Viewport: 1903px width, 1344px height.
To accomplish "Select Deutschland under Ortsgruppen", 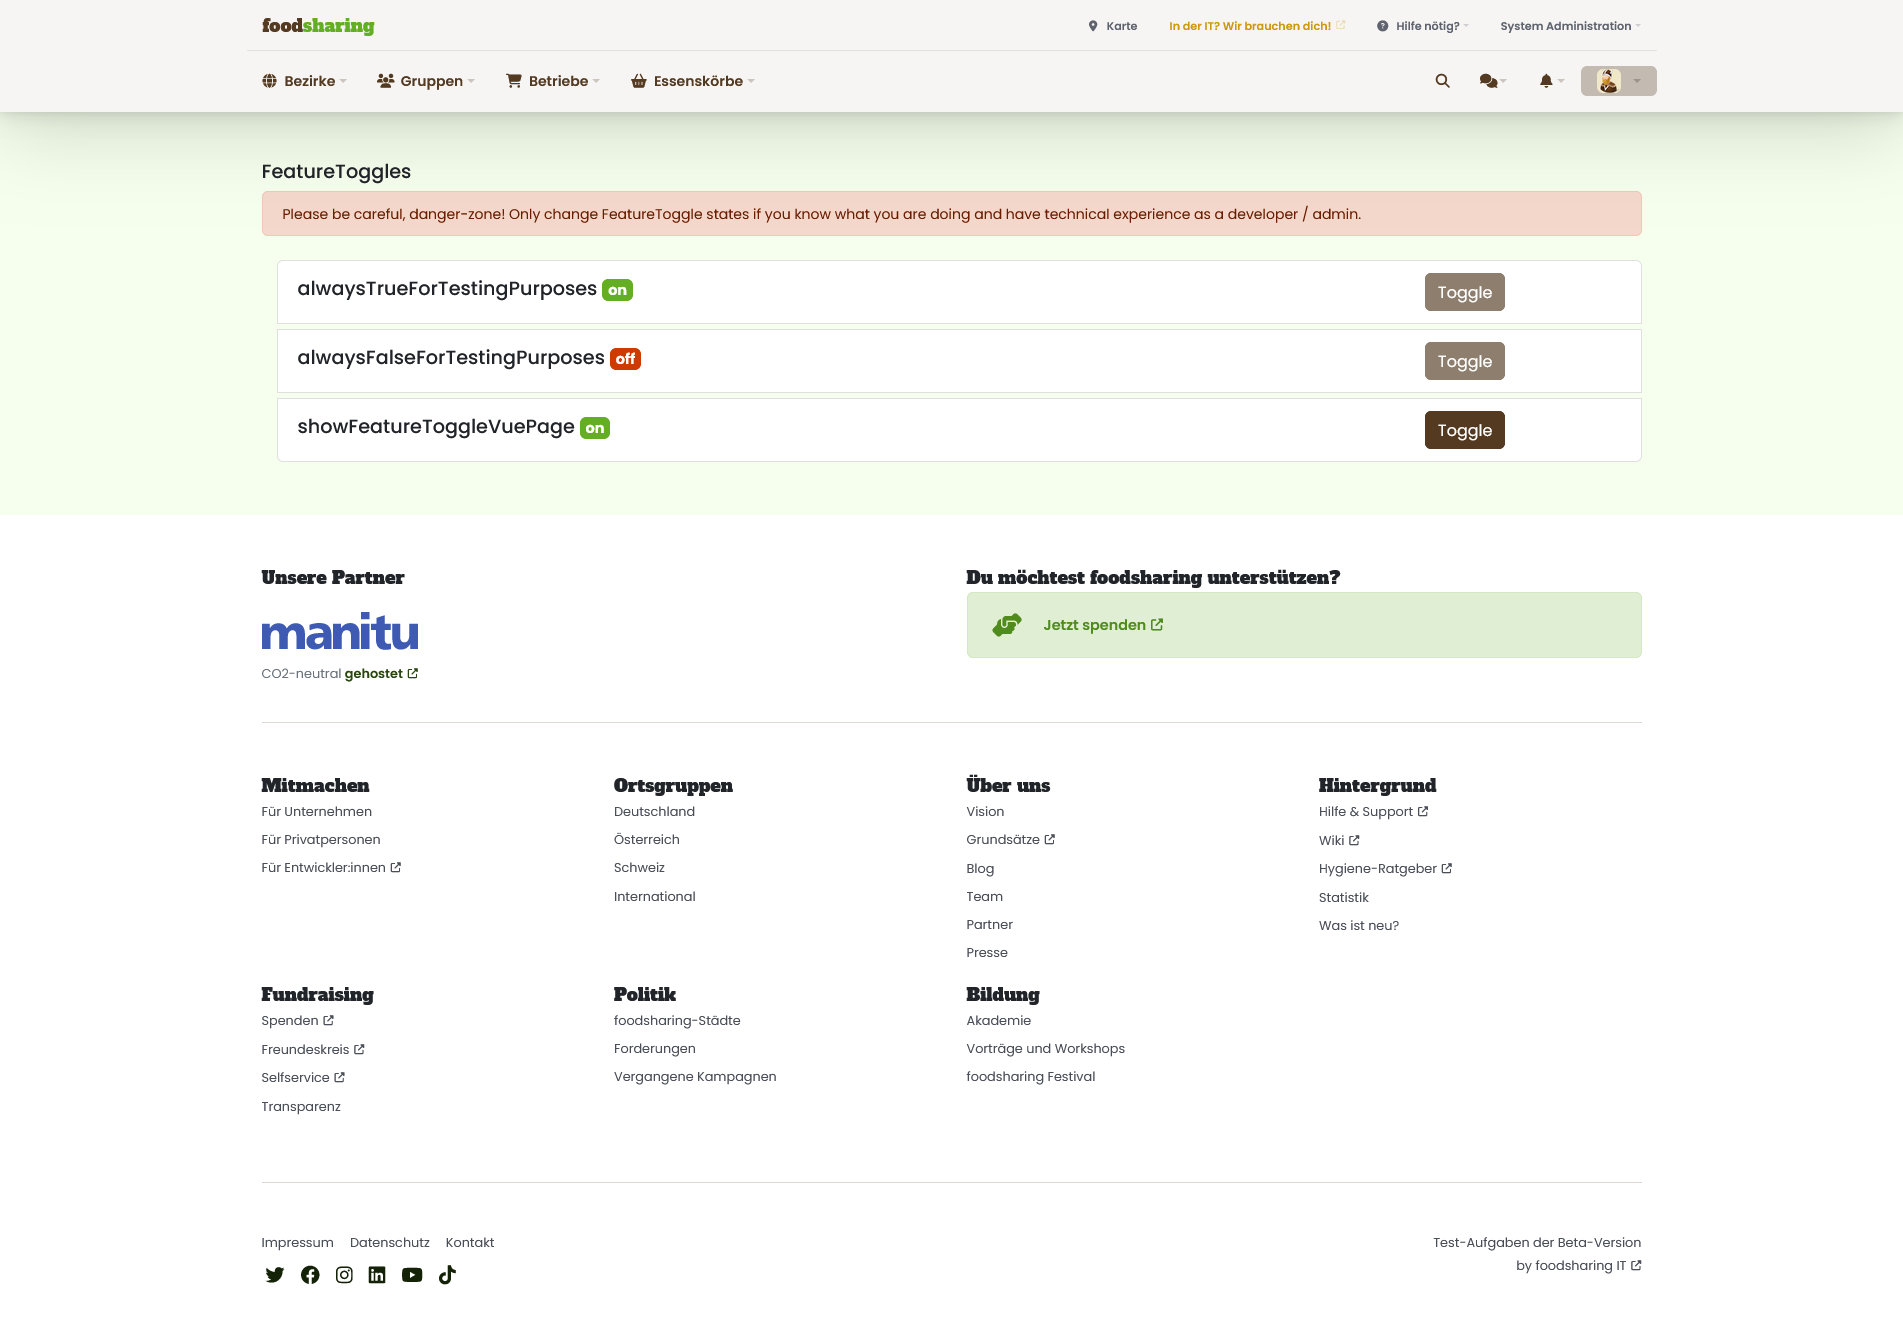I will point(654,812).
